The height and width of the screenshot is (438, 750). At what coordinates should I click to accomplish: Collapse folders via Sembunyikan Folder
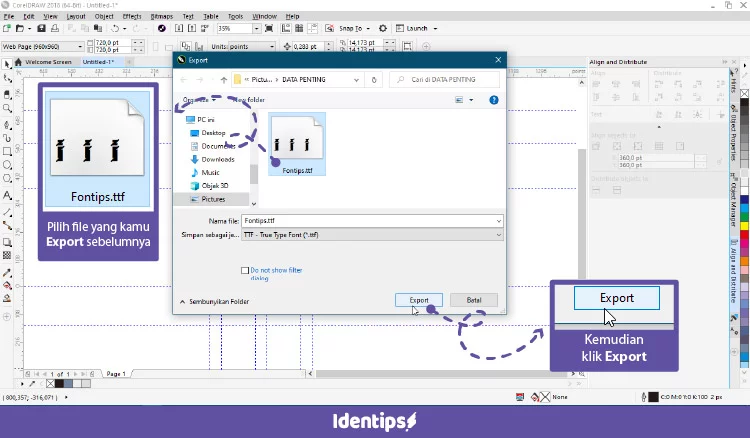(x=214, y=301)
